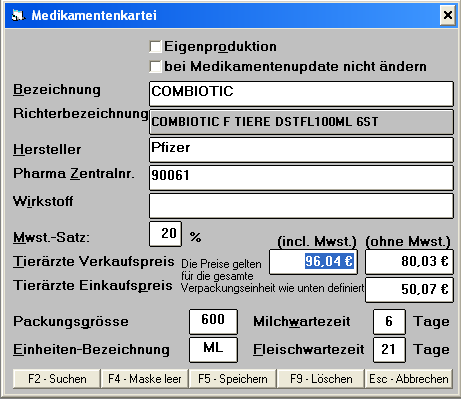The image size is (461, 399).
Task: Focus the Pharma Zentralnr. field 90061
Action: tap(301, 178)
